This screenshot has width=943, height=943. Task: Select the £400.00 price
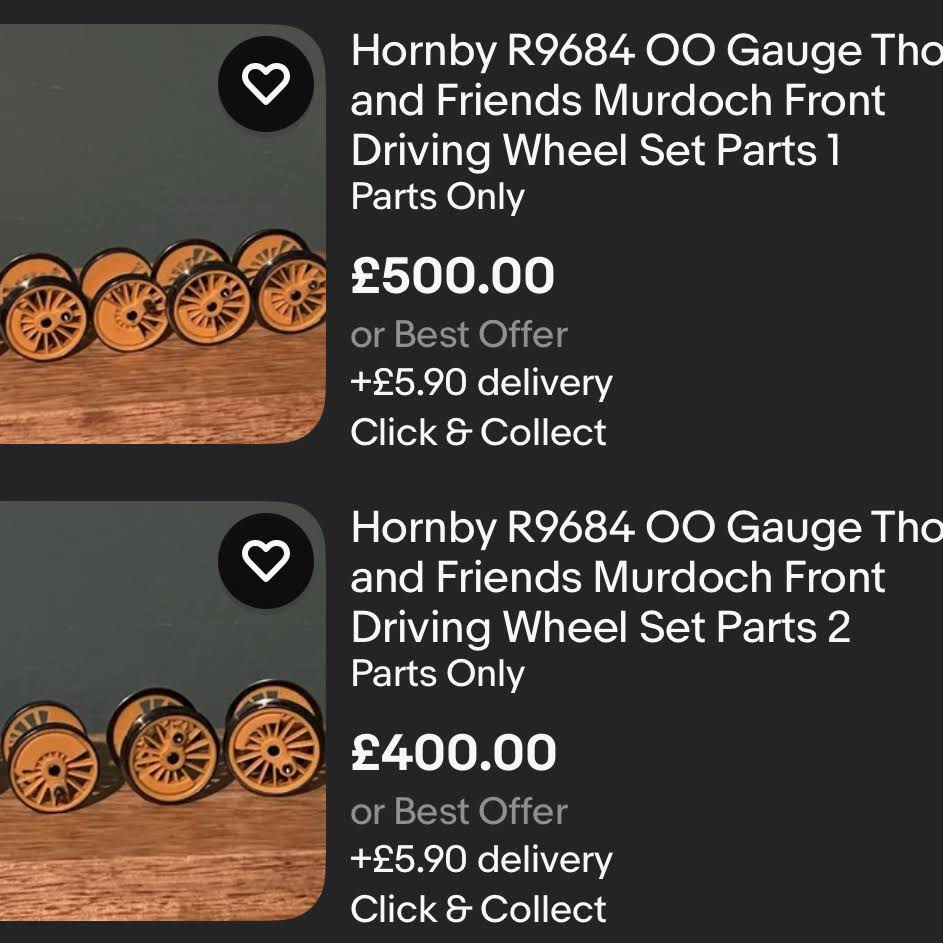click(453, 752)
